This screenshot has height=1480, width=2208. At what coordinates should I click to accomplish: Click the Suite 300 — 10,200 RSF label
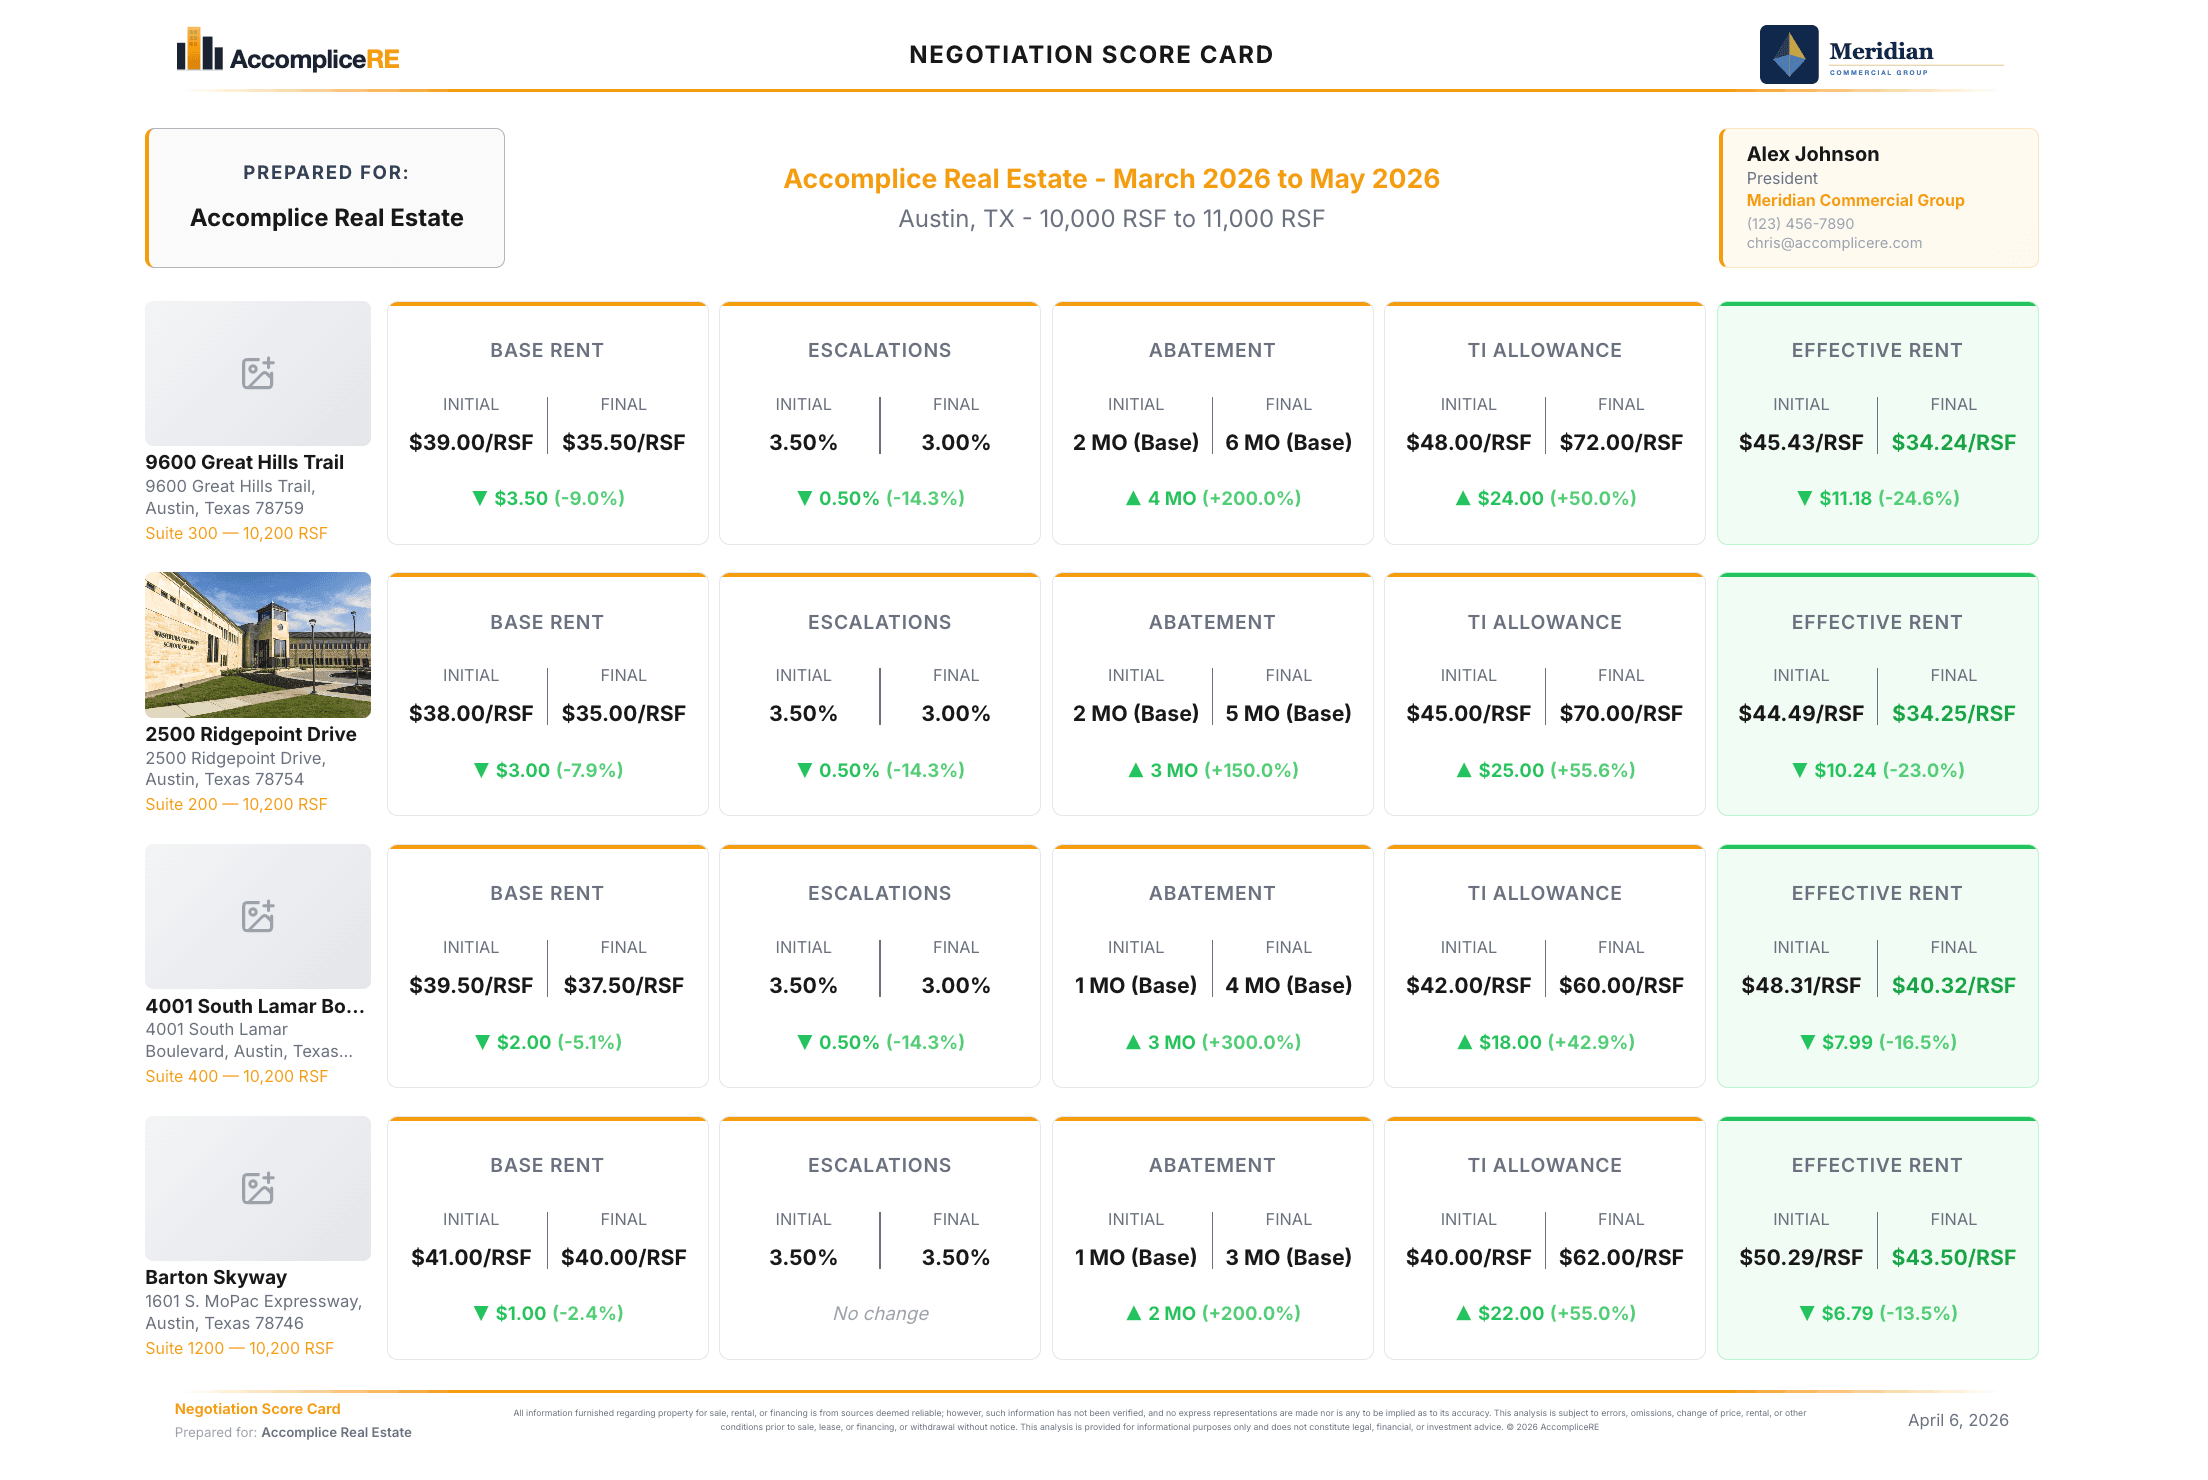pos(236,533)
